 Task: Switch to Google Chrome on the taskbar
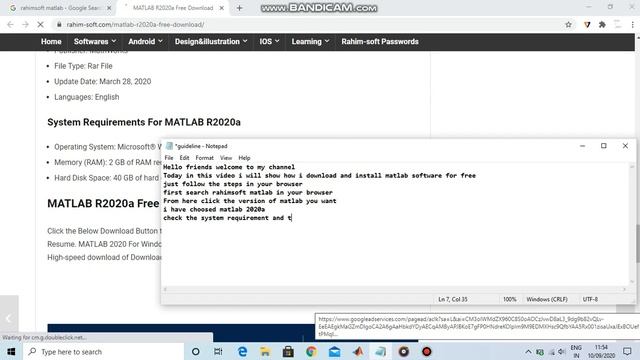[311, 352]
